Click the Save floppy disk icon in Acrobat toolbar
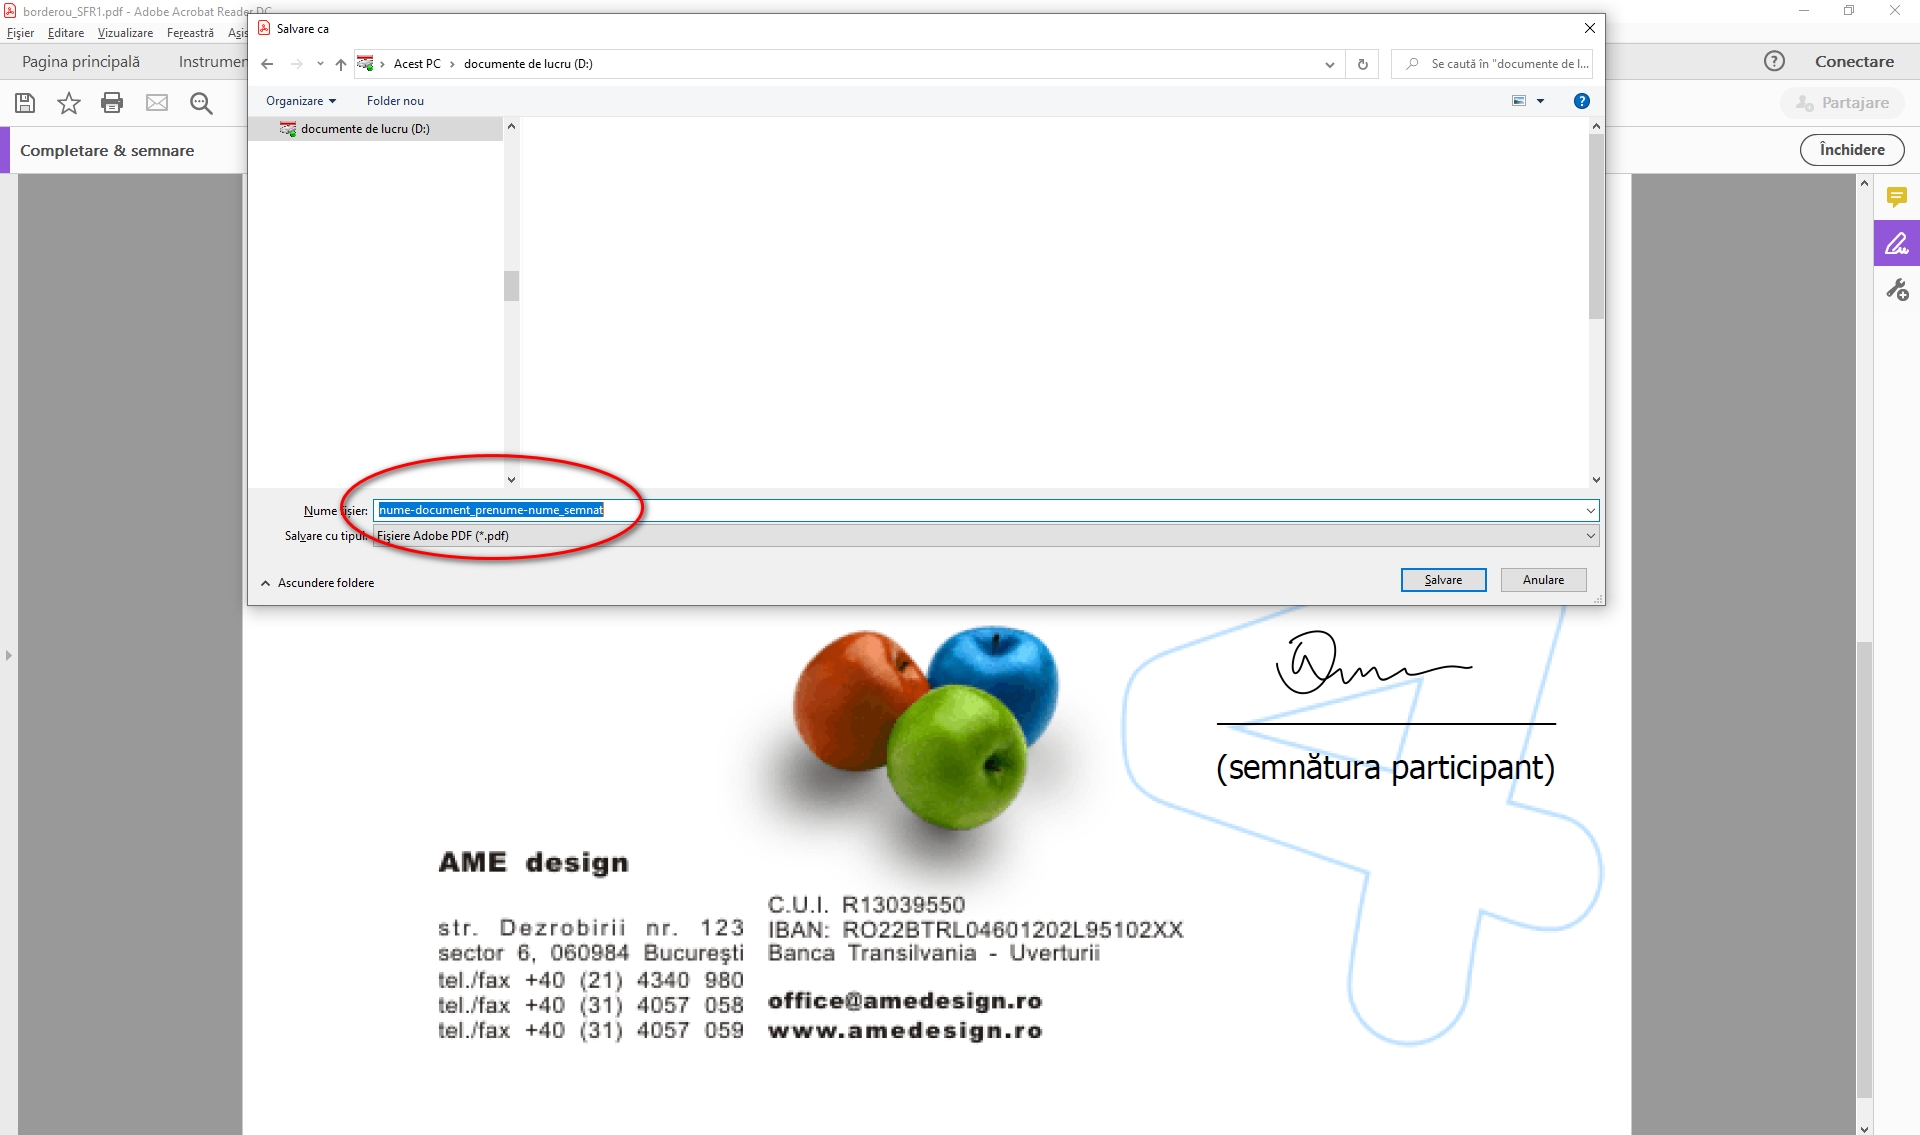Screen dimensions: 1920x1135 pos(25,103)
